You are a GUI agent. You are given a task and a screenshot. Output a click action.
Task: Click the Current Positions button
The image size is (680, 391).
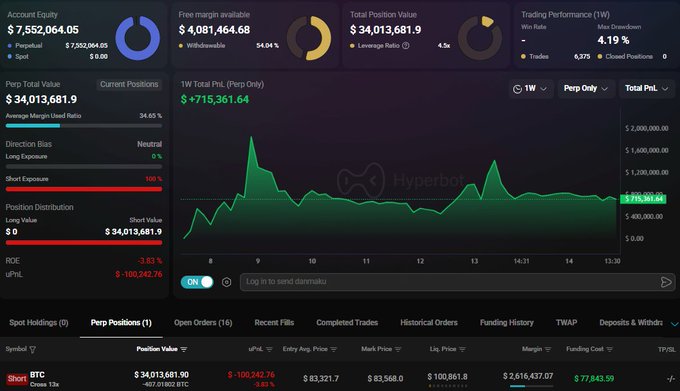(129, 84)
